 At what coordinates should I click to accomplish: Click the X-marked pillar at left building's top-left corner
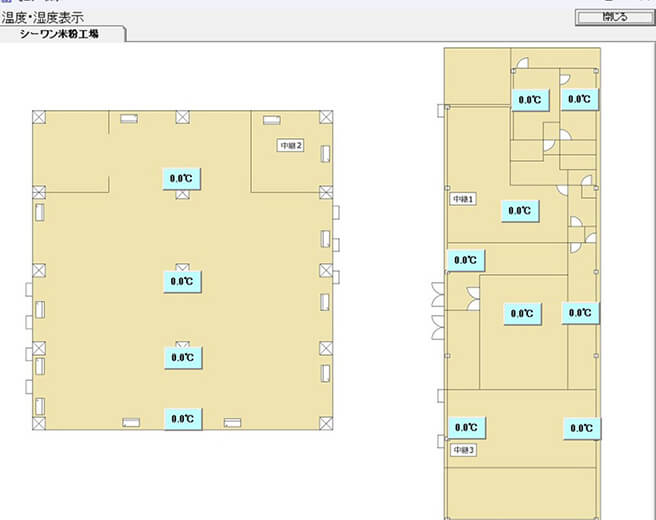tap(39, 117)
